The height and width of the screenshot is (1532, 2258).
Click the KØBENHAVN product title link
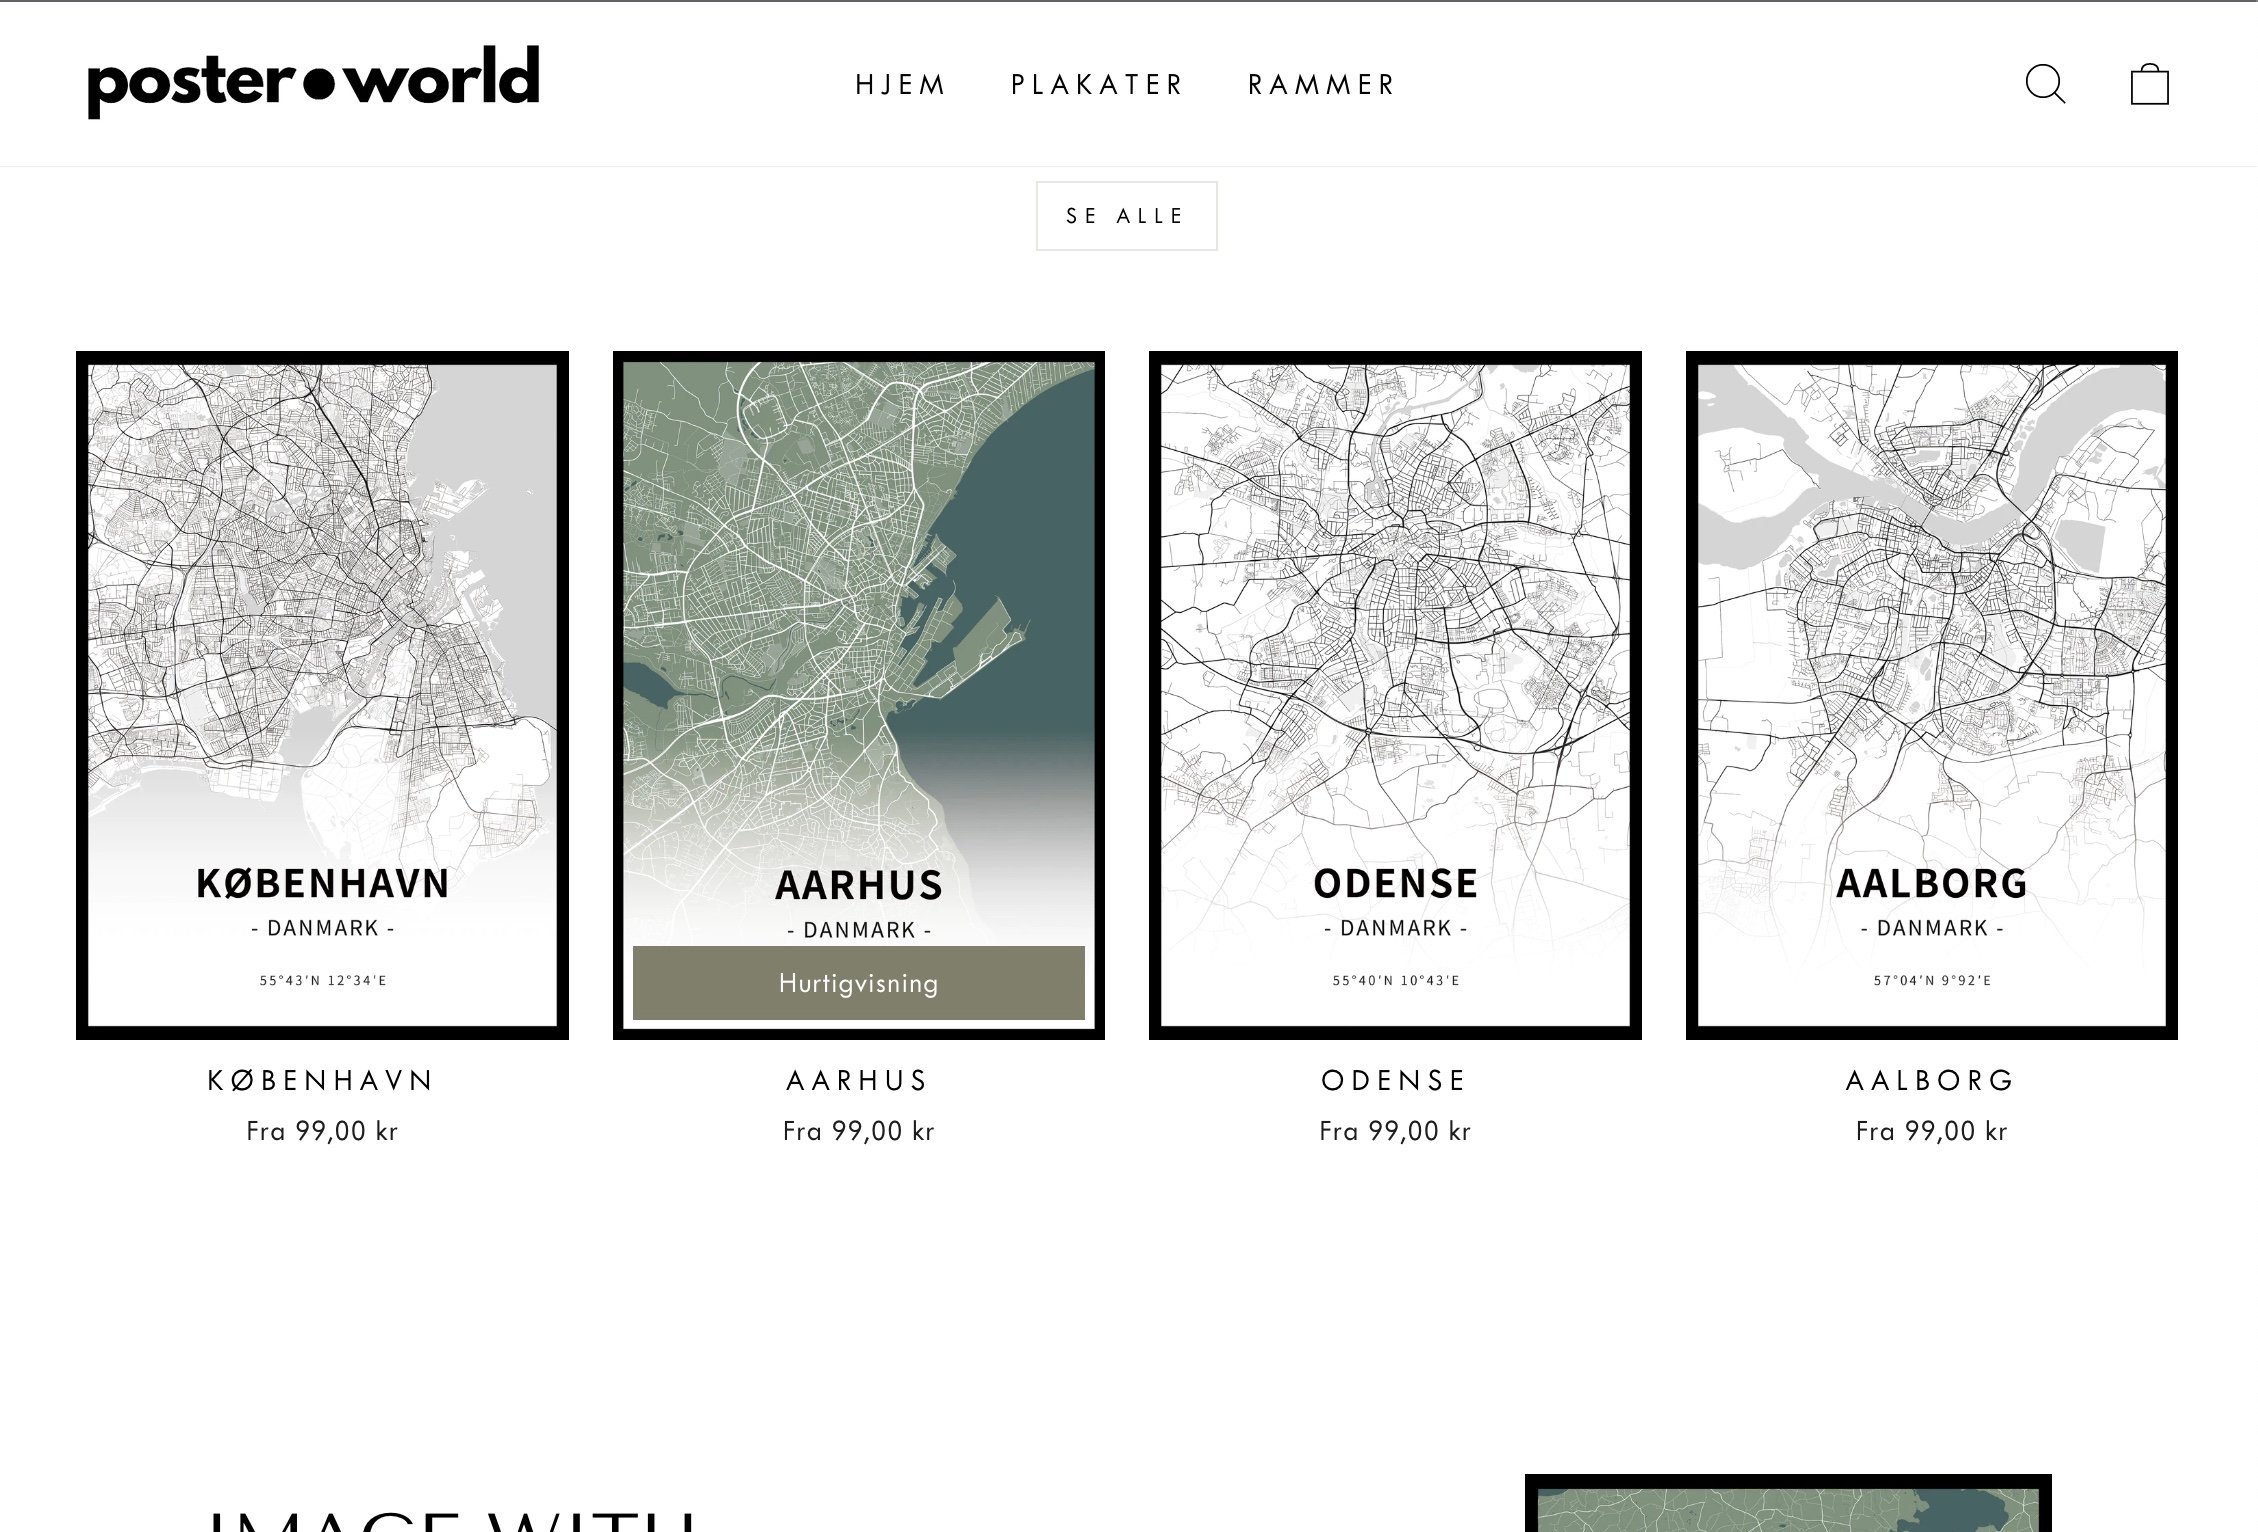[x=322, y=1080]
